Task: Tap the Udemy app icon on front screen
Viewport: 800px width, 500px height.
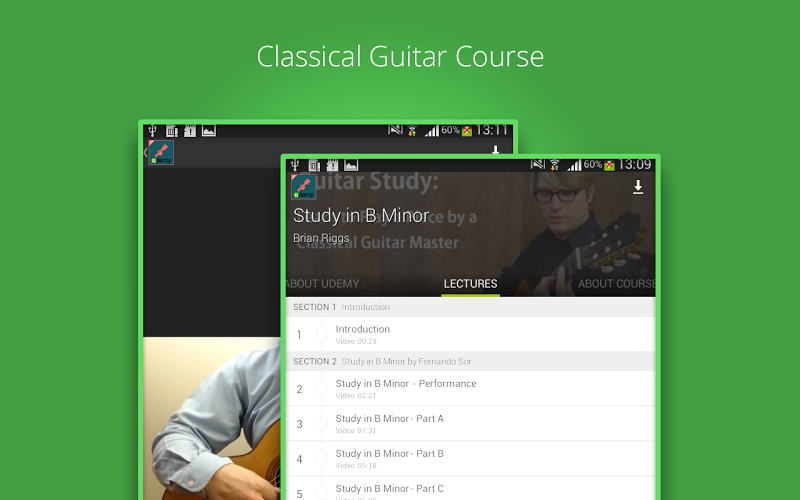Action: pyautogui.click(x=303, y=187)
